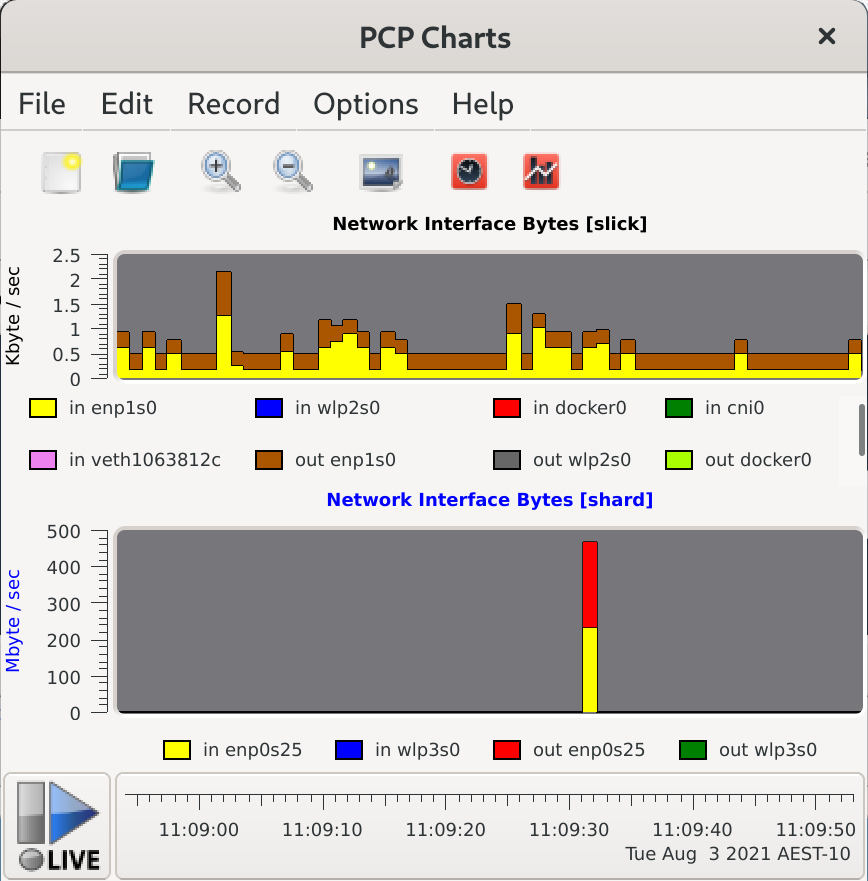Screen dimensions: 868x881
Task: Expand the Options menu
Action: pyautogui.click(x=366, y=104)
